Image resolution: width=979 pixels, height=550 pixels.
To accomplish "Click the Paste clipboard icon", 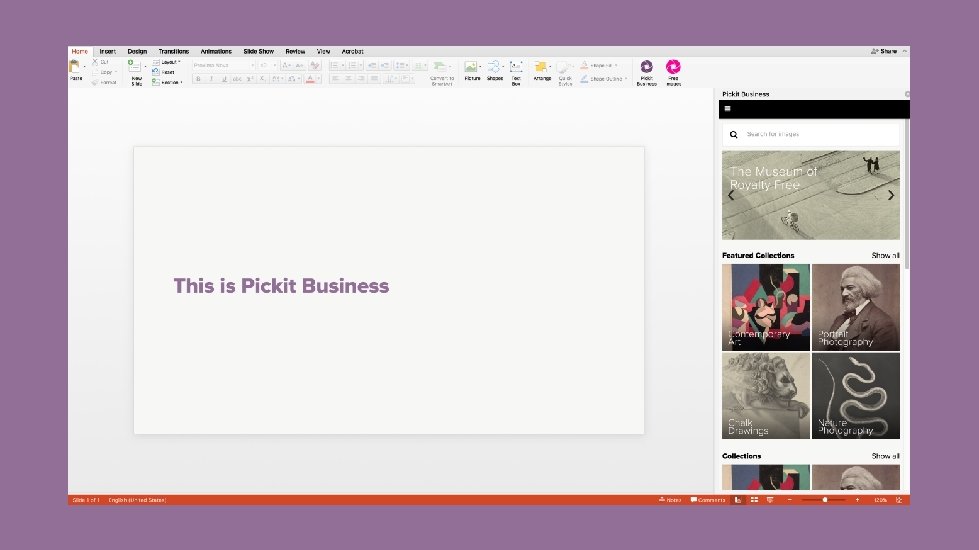I will 74,66.
